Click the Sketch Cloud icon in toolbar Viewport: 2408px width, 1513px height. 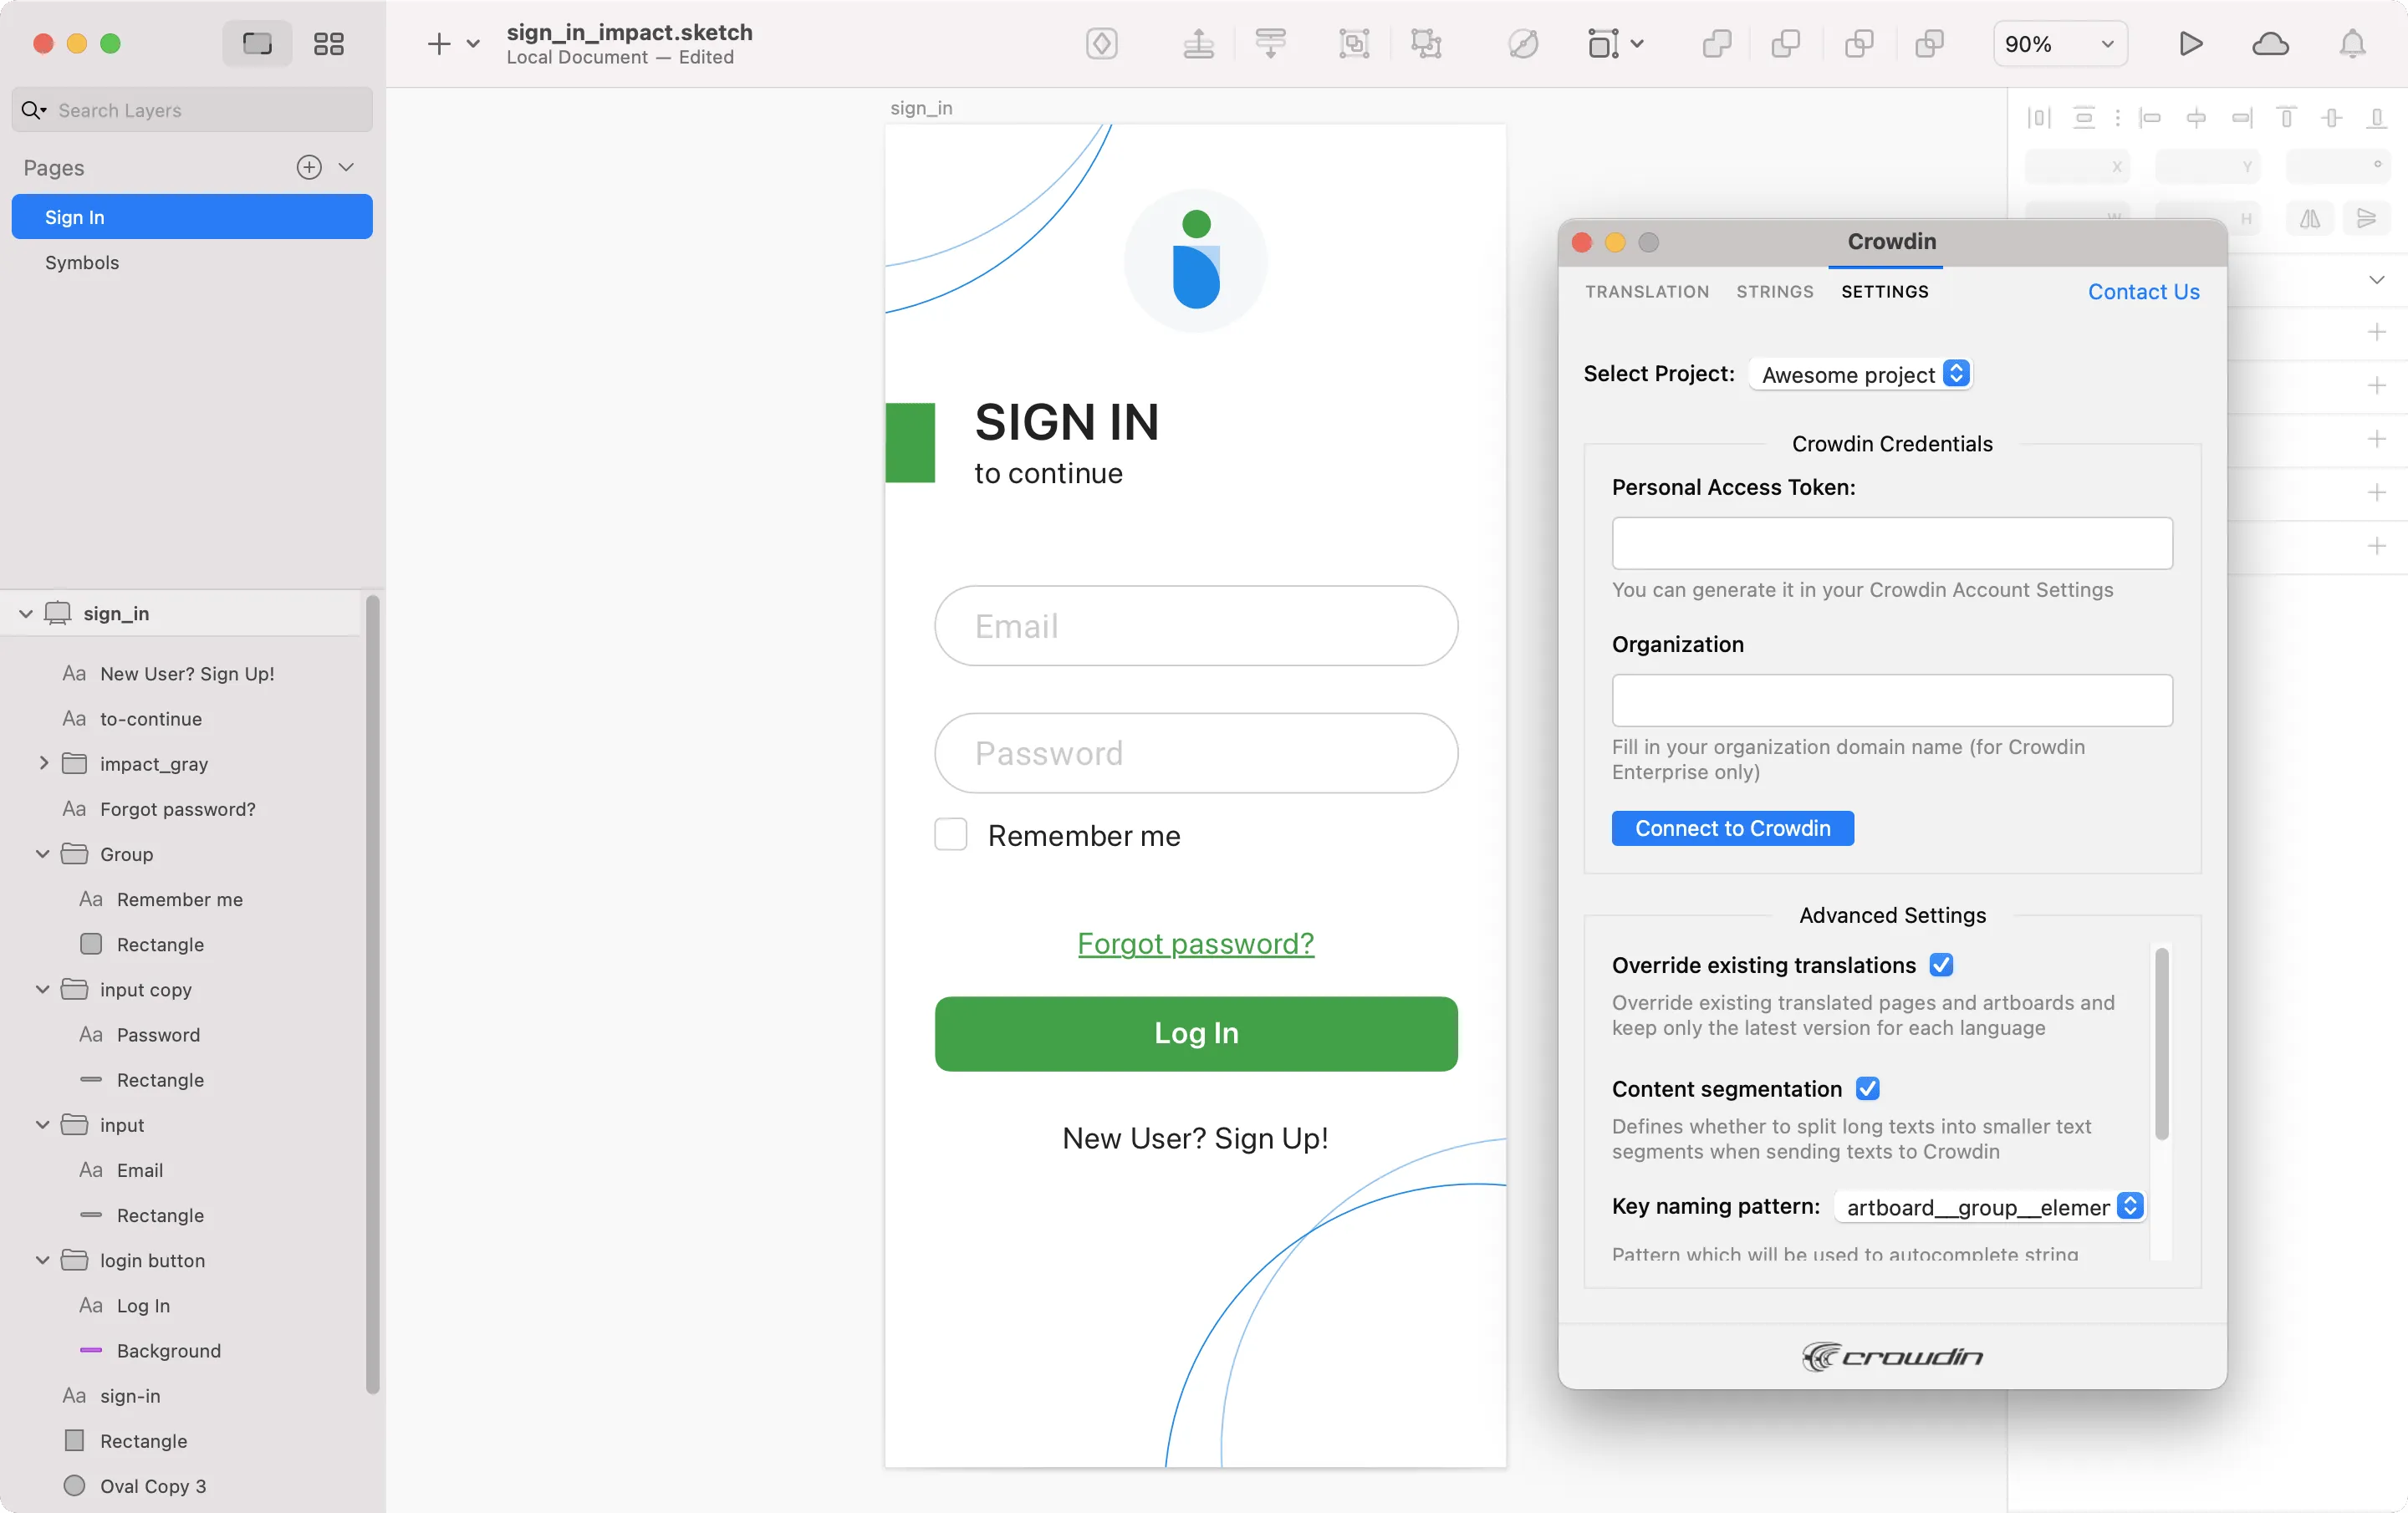(x=2271, y=44)
